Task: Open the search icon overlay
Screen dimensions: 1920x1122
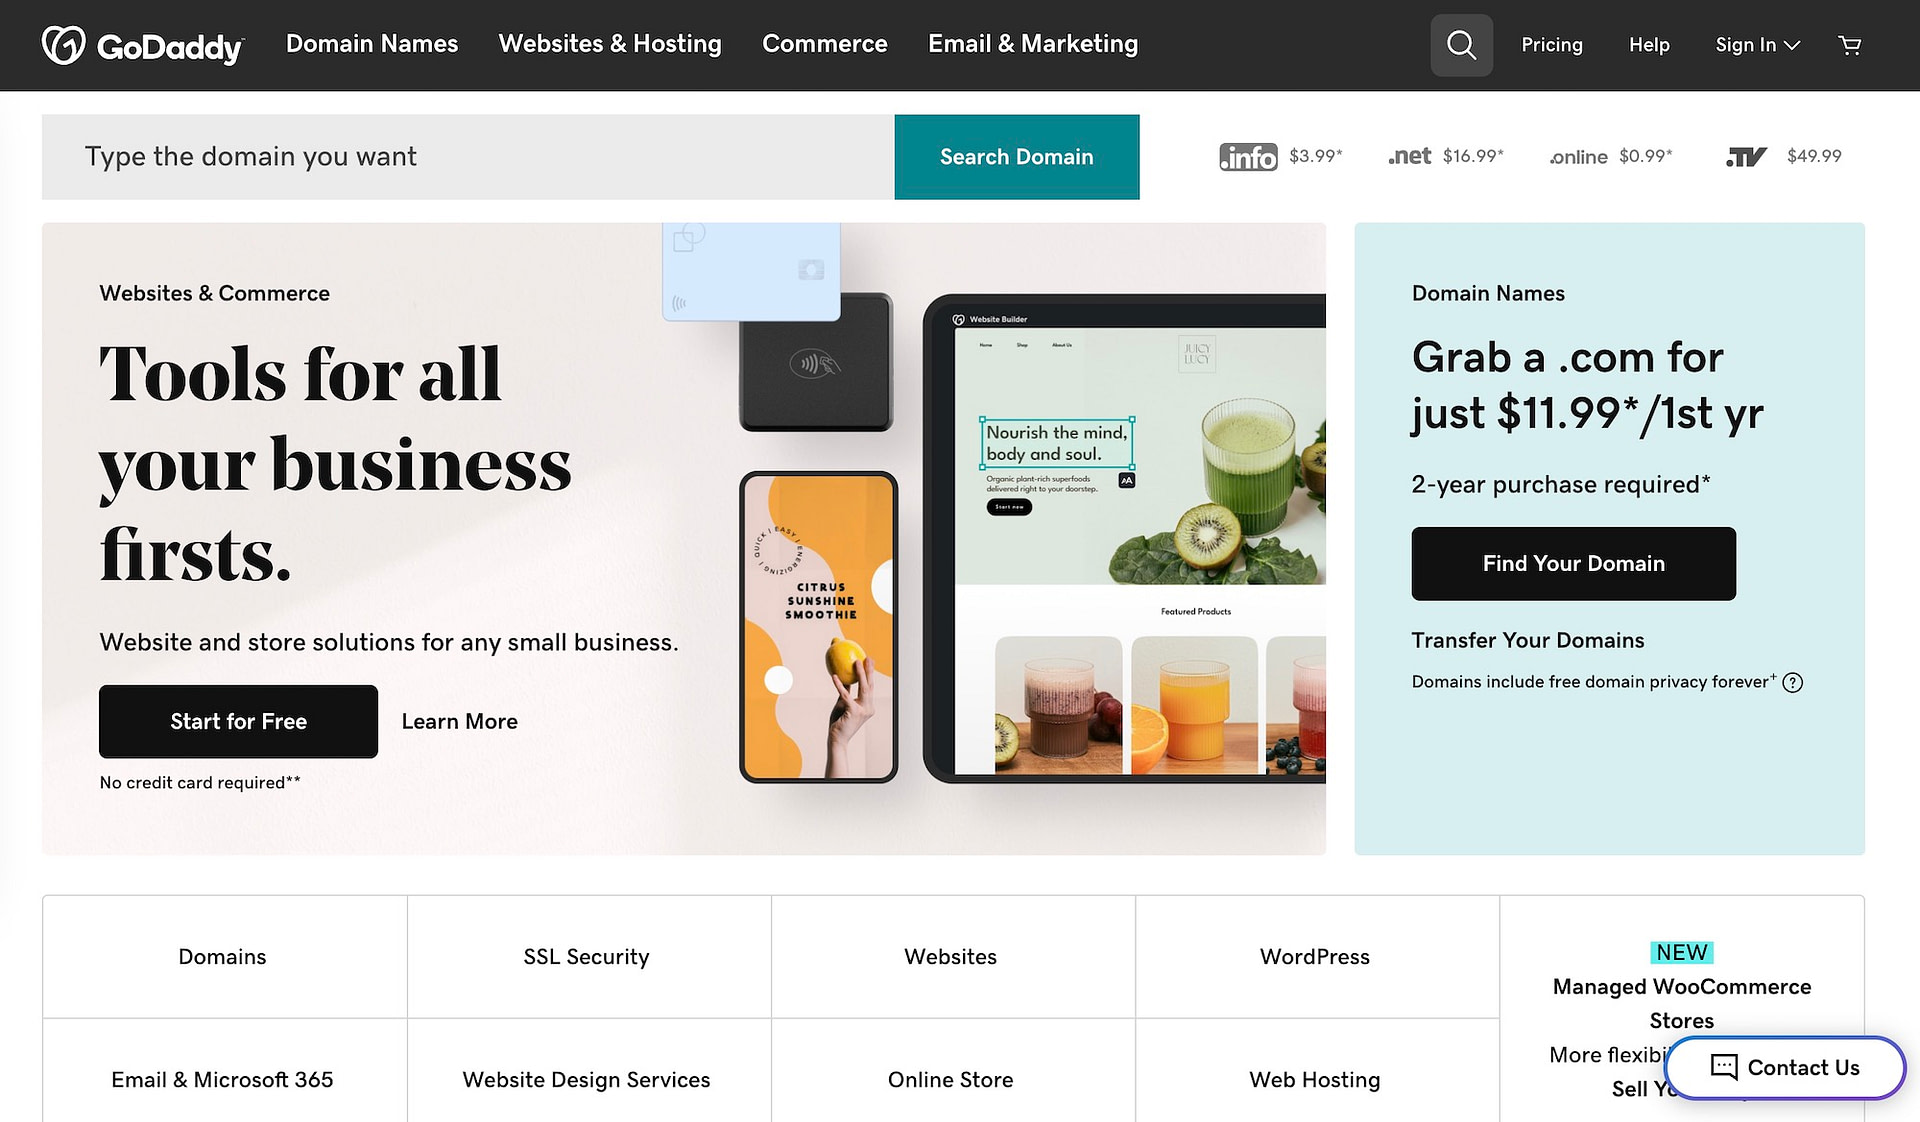Action: [x=1462, y=44]
